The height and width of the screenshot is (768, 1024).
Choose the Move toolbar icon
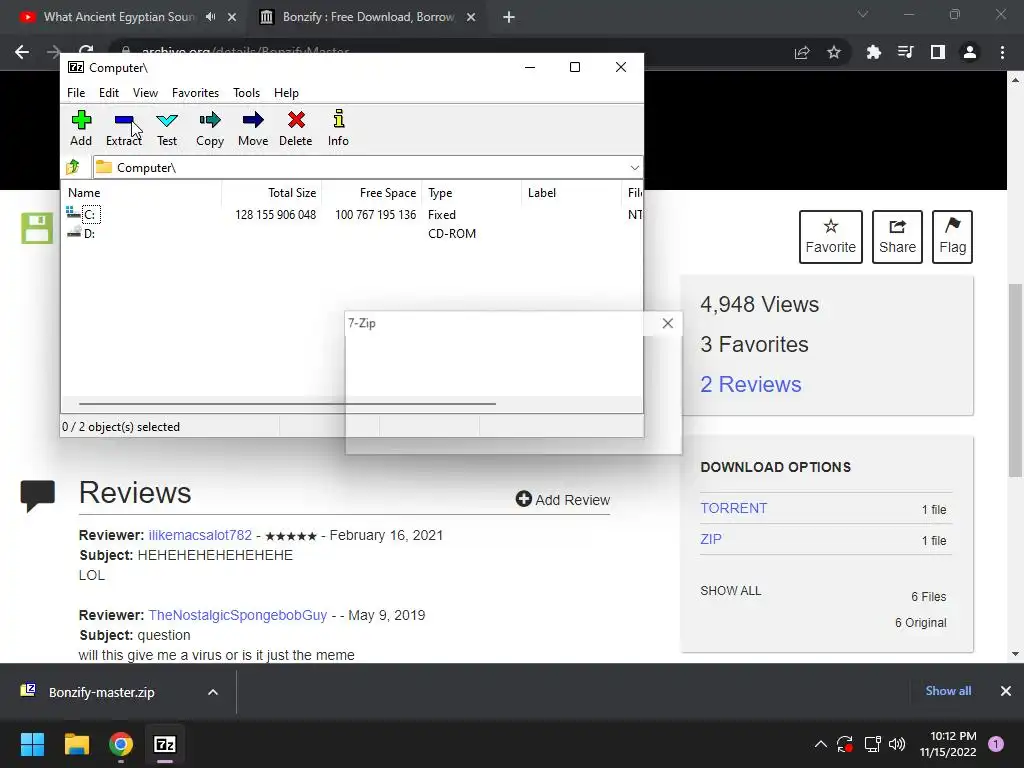tap(253, 128)
